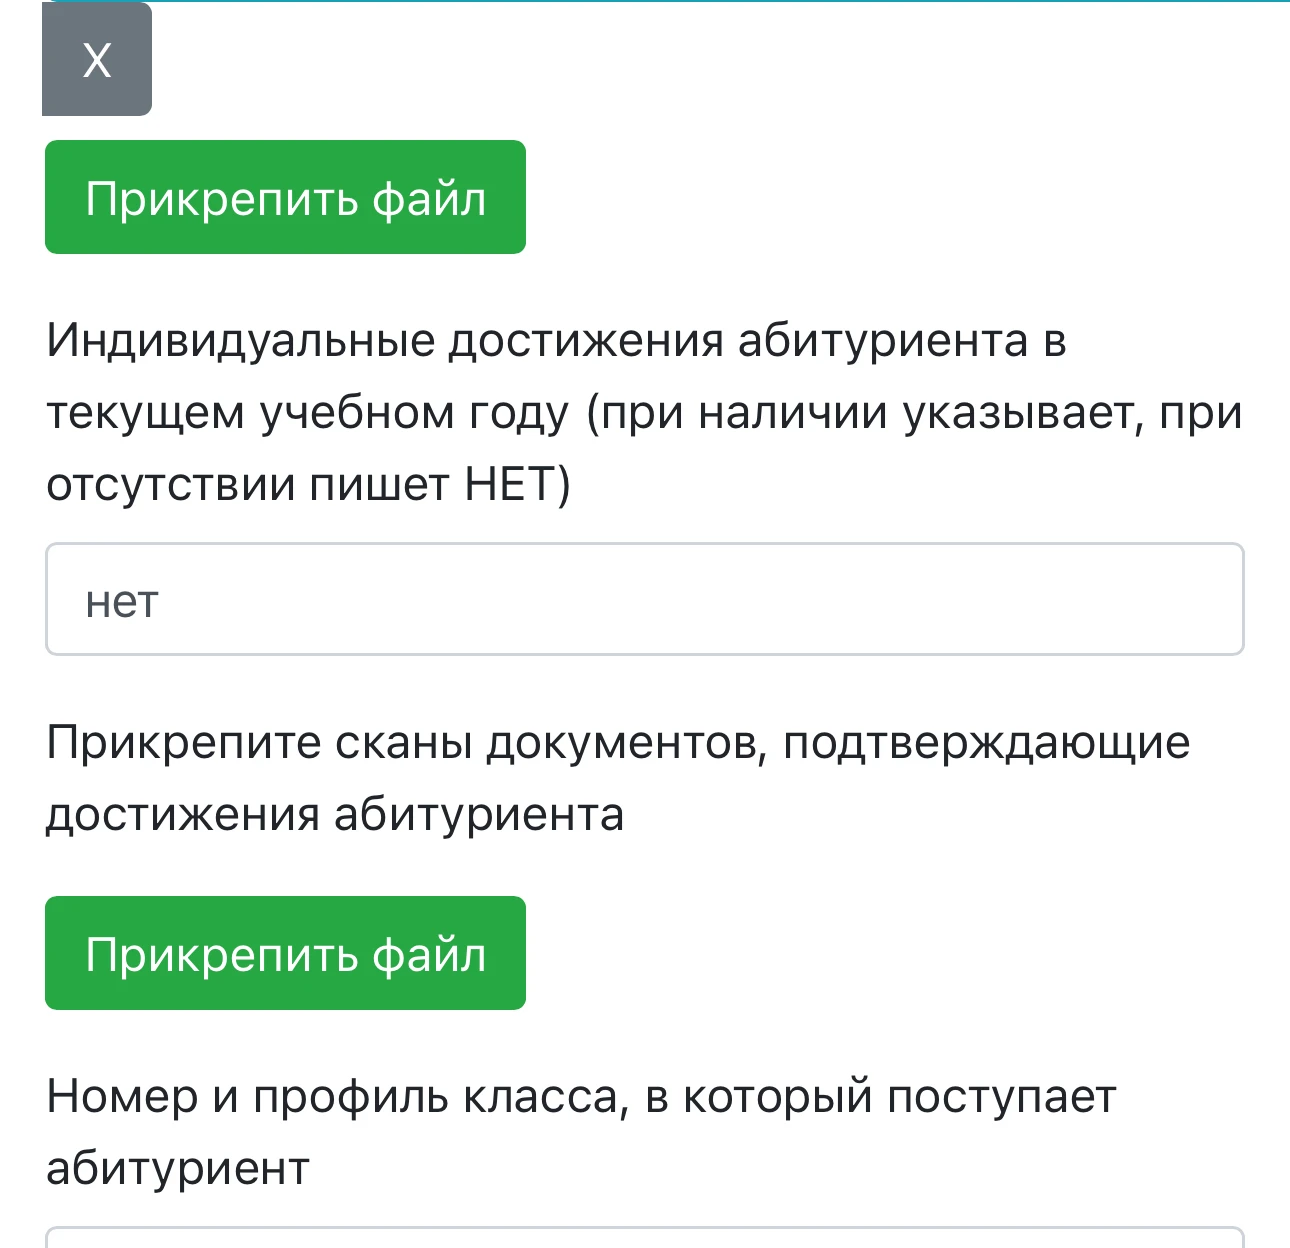This screenshot has width=1290, height=1248.
Task: Click "достижения абитуриента" under the scans label
Action: pyautogui.click(x=335, y=815)
